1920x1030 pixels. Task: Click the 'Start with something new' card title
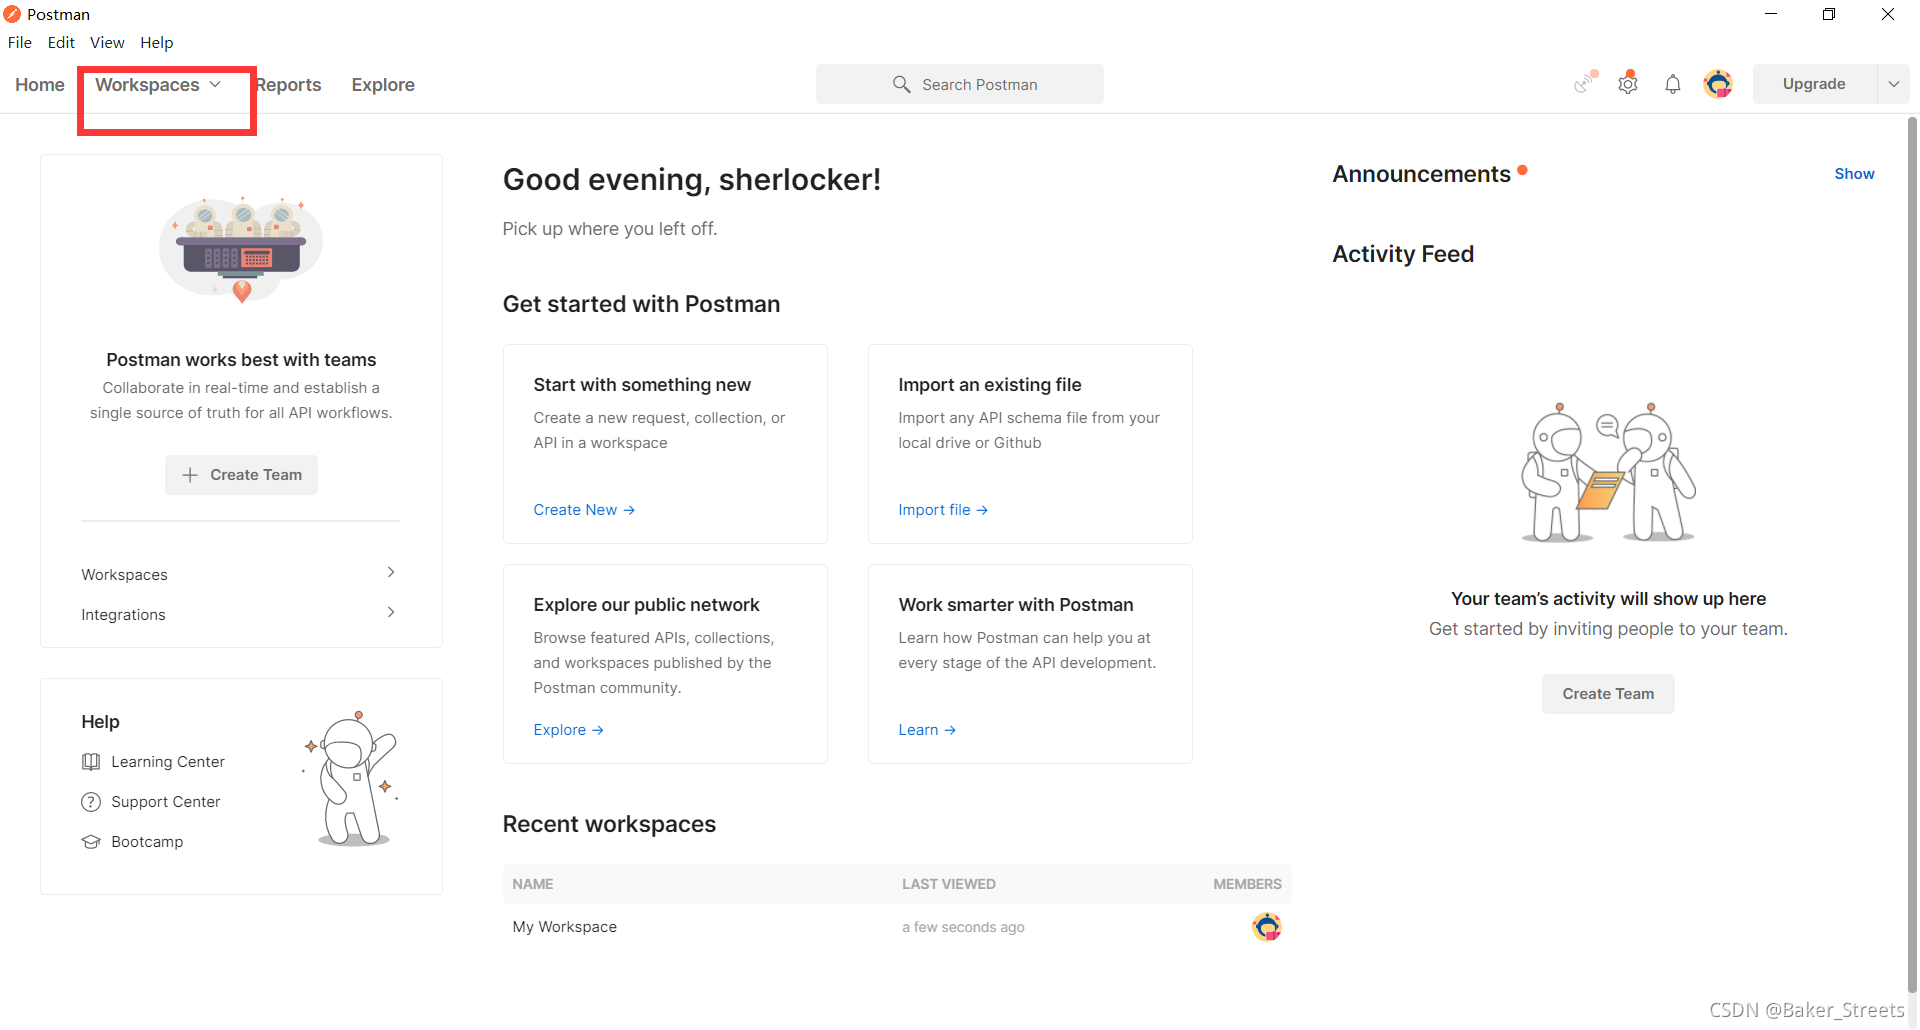pos(642,385)
